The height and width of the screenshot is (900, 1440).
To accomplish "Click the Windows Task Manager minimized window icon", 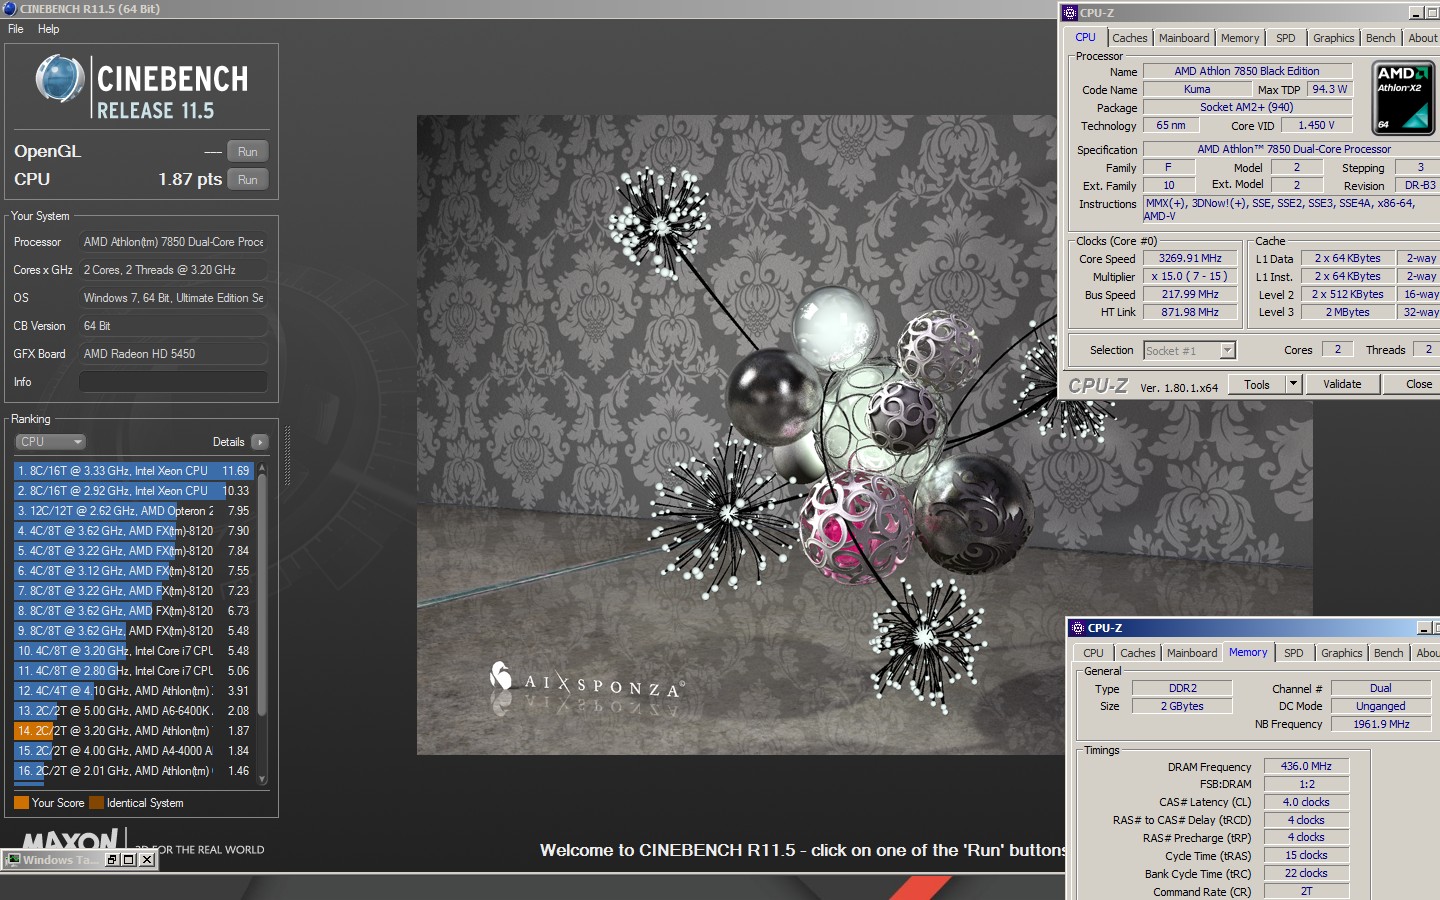I will (13, 860).
